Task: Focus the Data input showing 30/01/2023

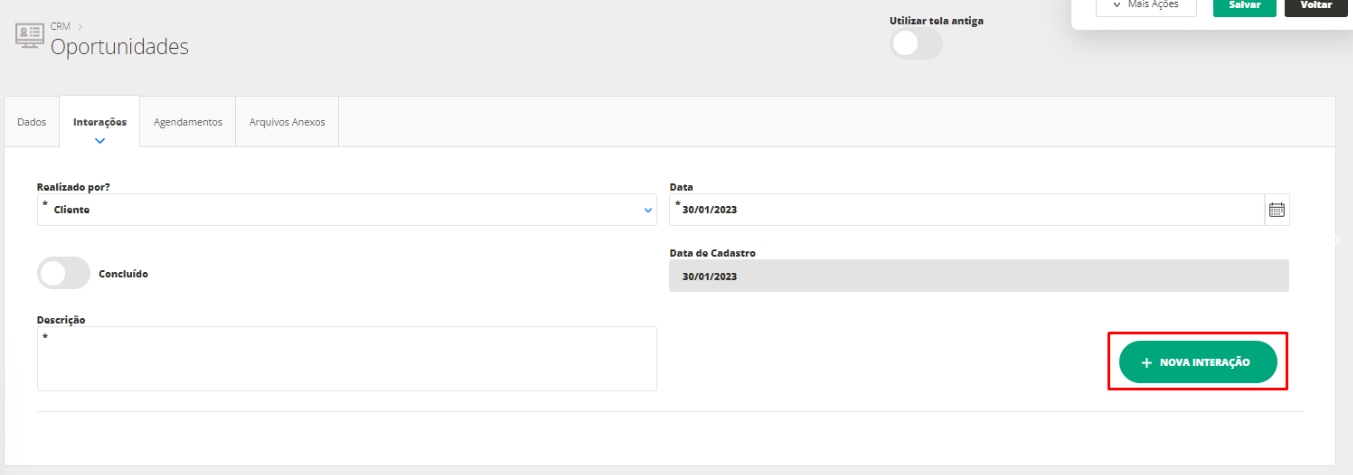Action: pyautogui.click(x=965, y=210)
